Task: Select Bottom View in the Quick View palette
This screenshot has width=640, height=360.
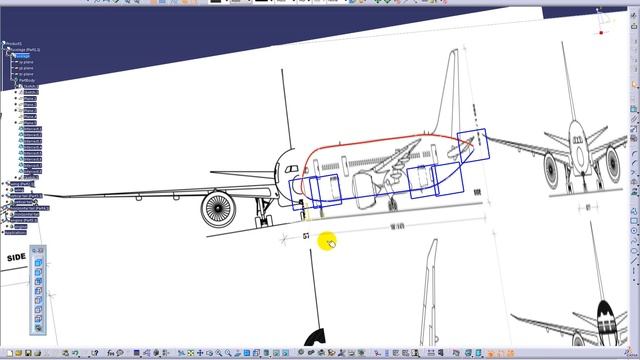Action: [38, 319]
